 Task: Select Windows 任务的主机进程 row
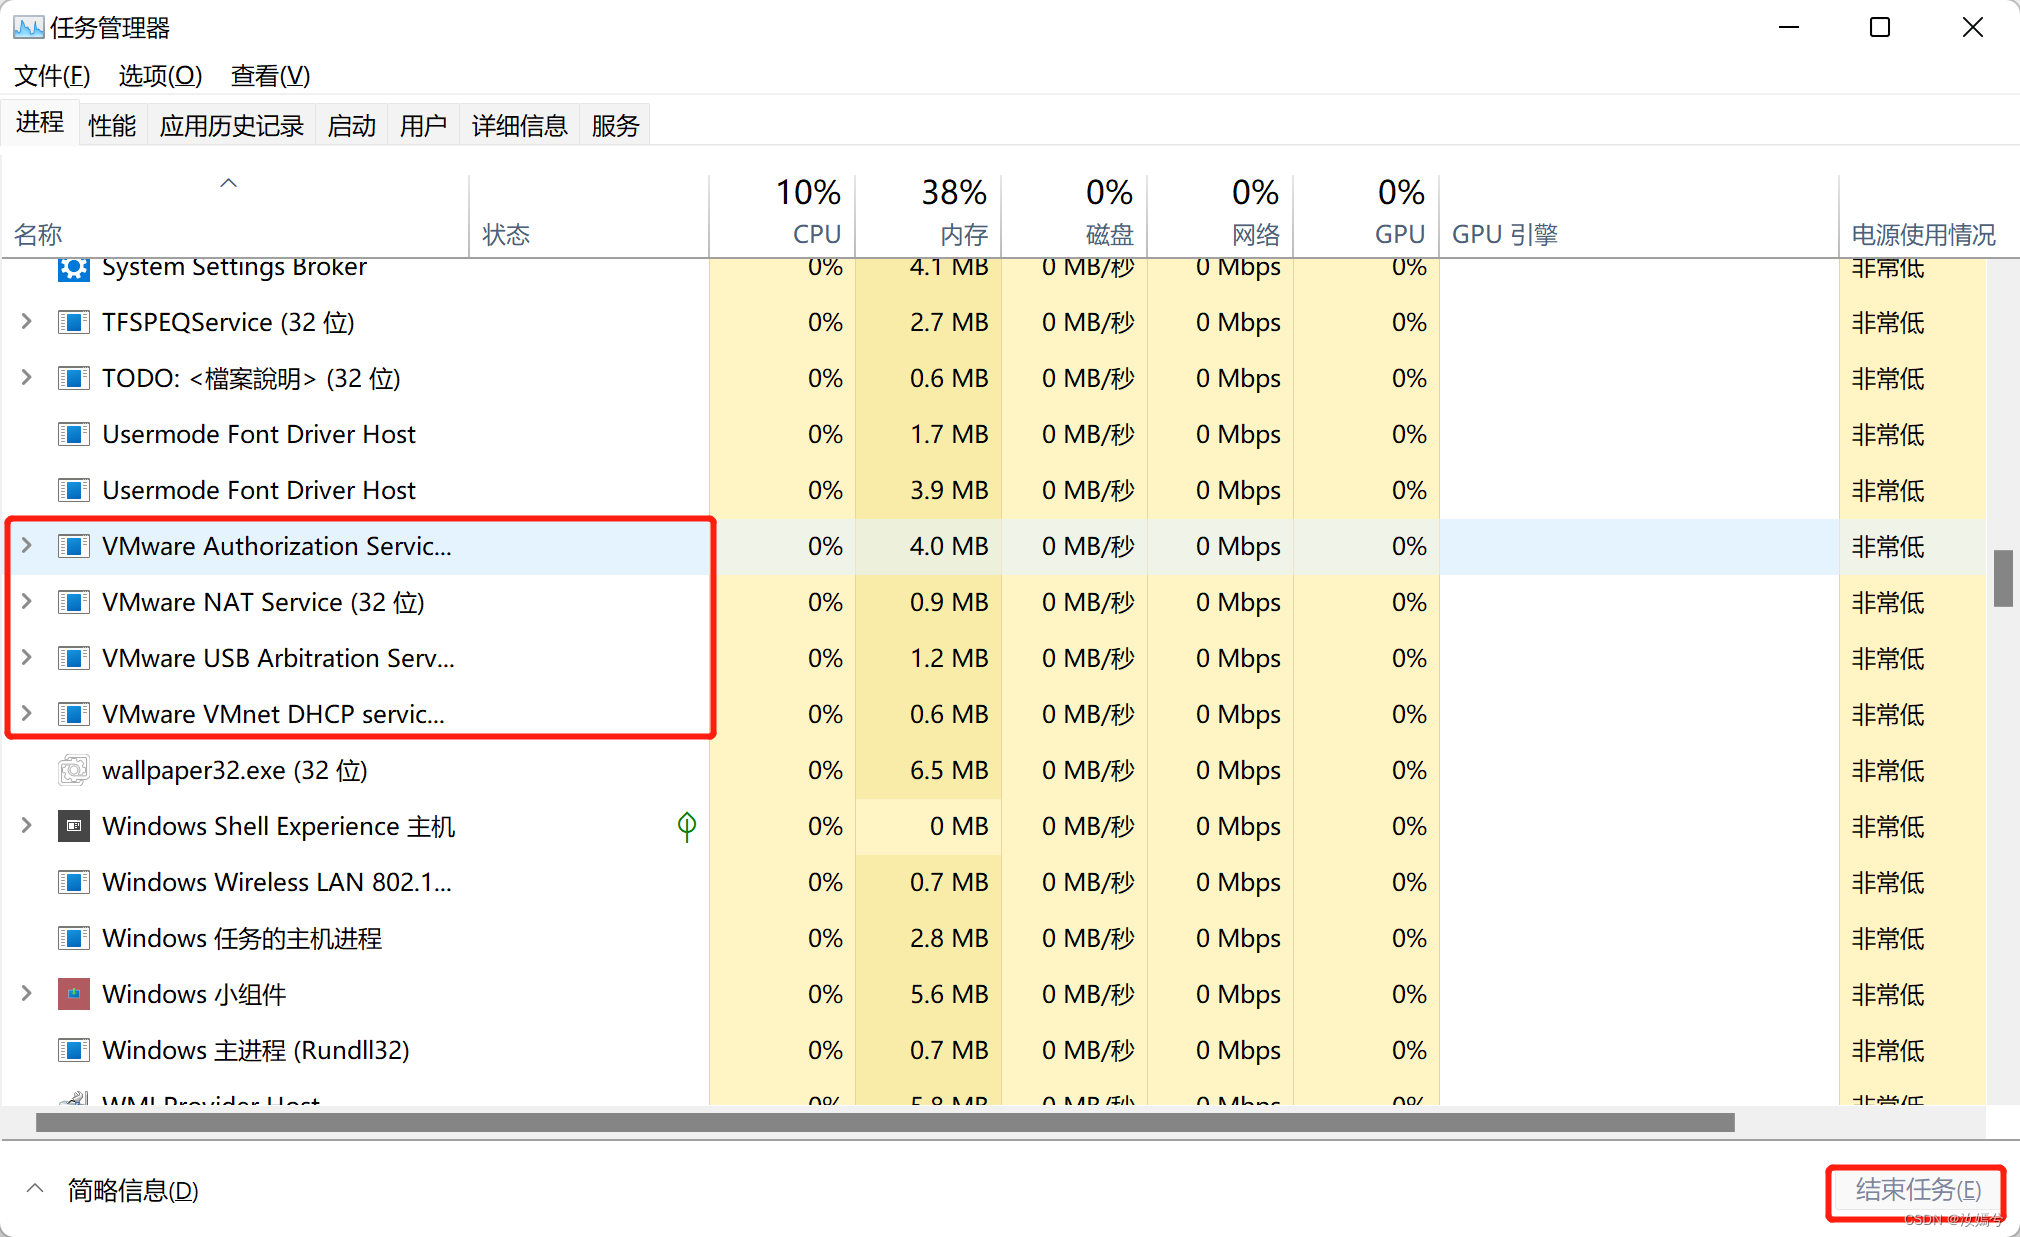[x=994, y=938]
